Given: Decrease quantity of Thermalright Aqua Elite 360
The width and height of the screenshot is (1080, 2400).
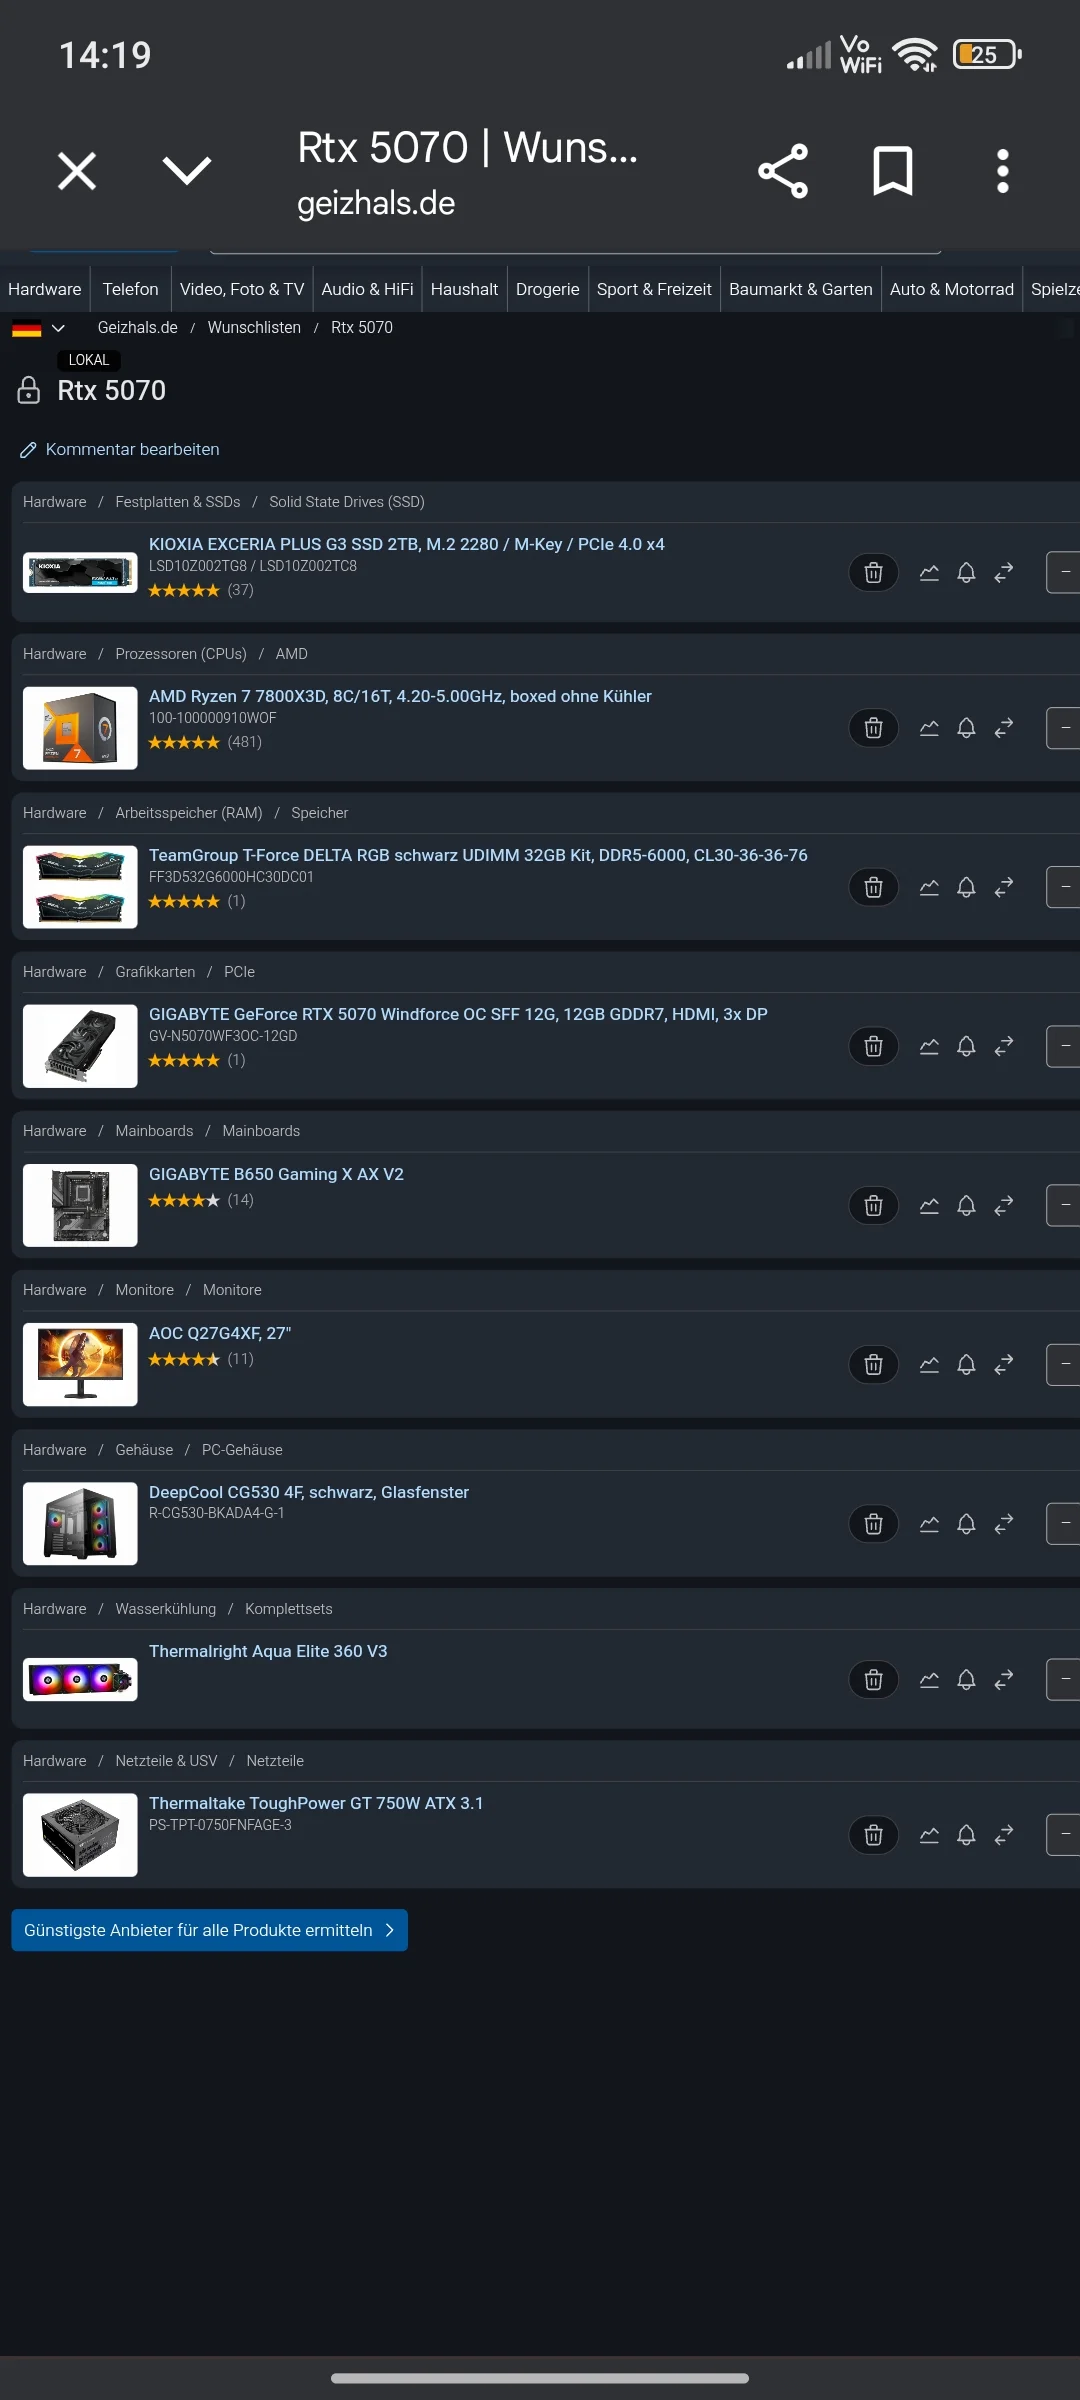Looking at the screenshot, I should click(1064, 1679).
